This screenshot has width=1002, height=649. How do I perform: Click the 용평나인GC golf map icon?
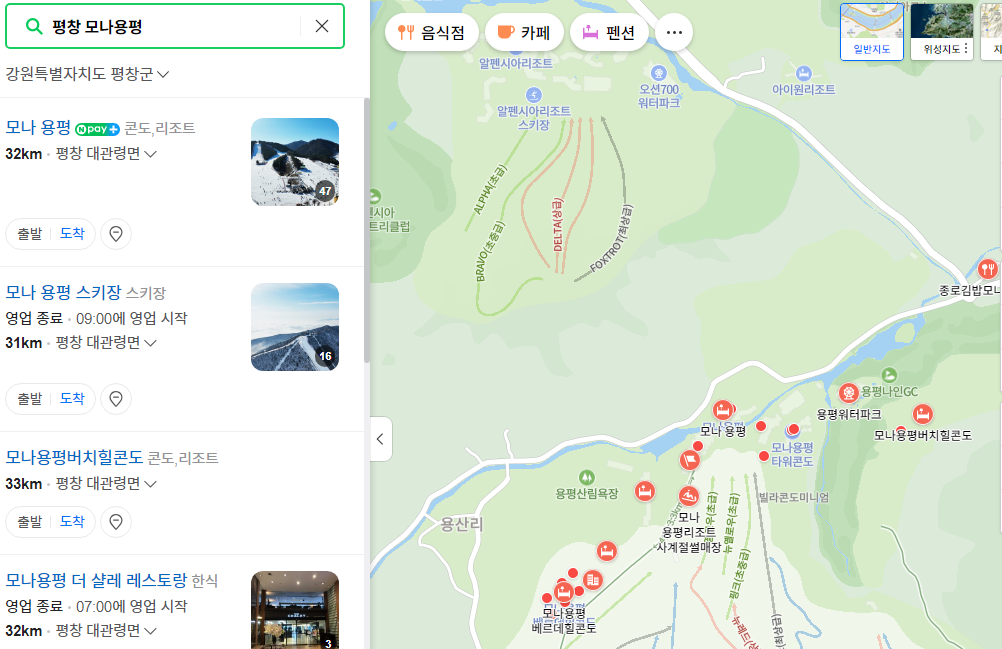point(889,375)
